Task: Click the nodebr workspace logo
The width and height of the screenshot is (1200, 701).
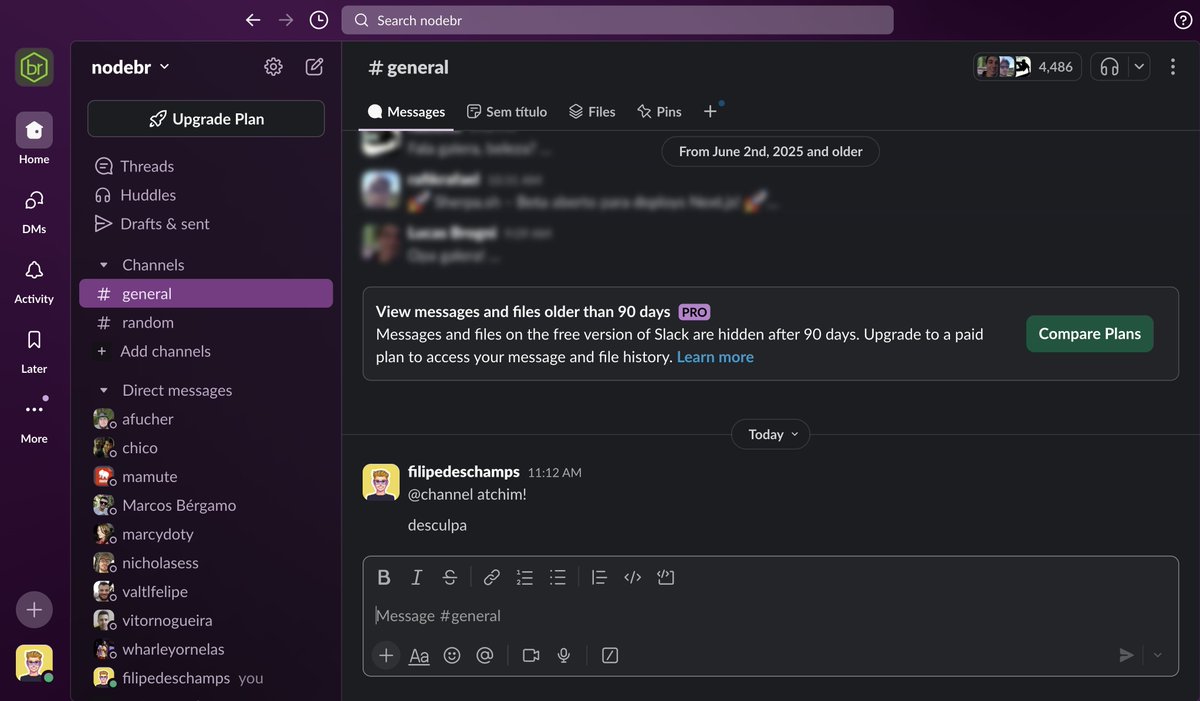Action: 34,67
